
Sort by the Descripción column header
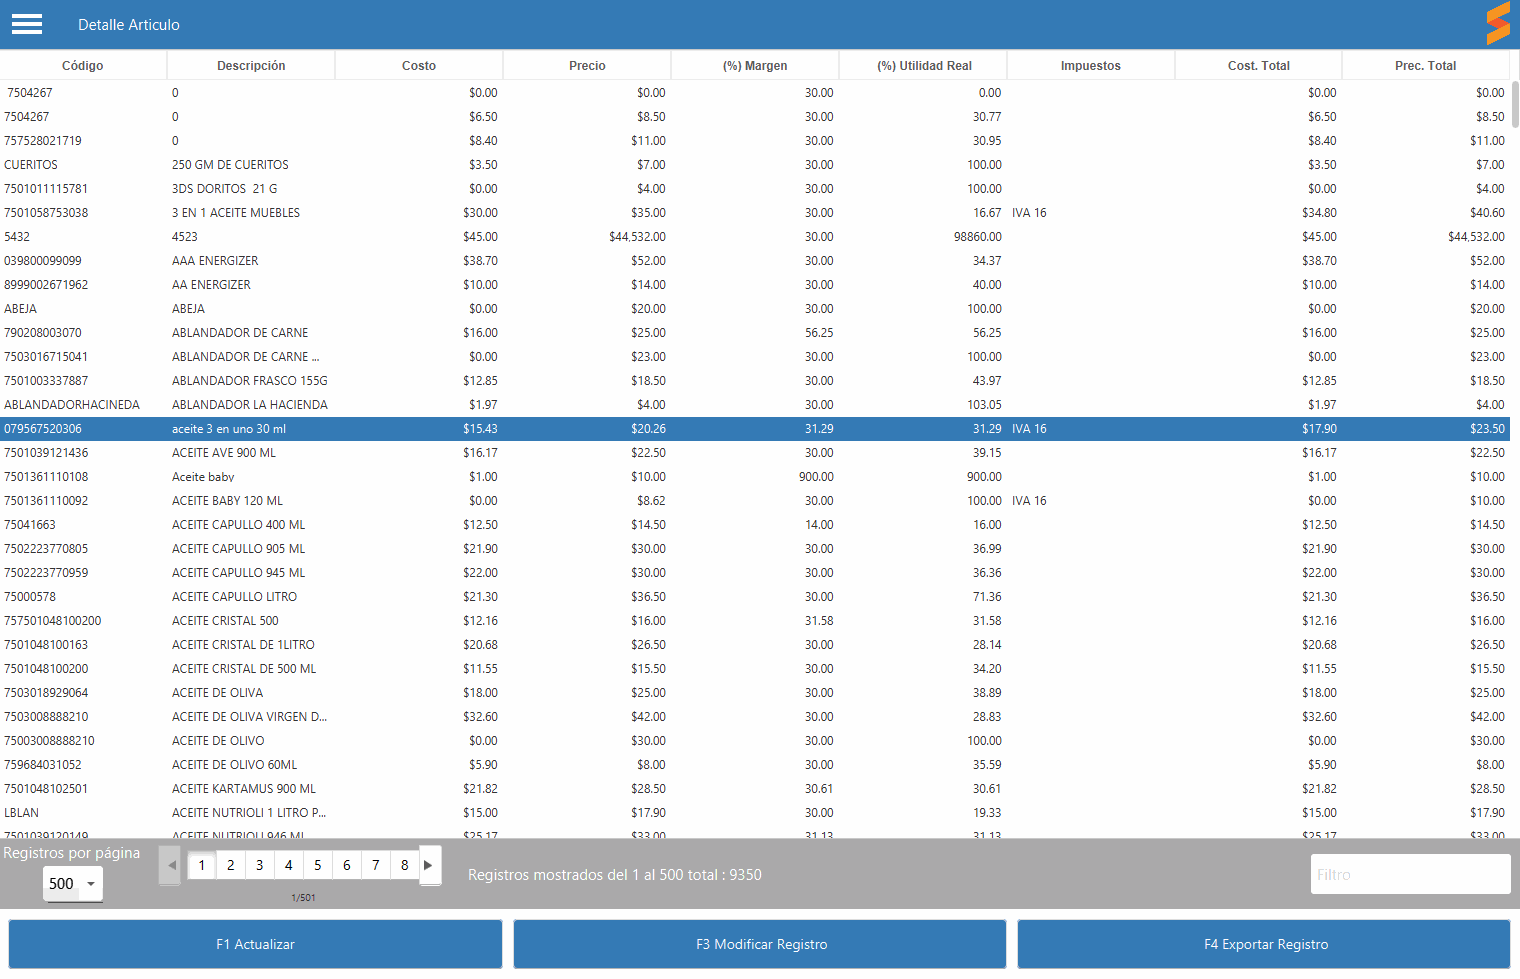[x=251, y=66]
